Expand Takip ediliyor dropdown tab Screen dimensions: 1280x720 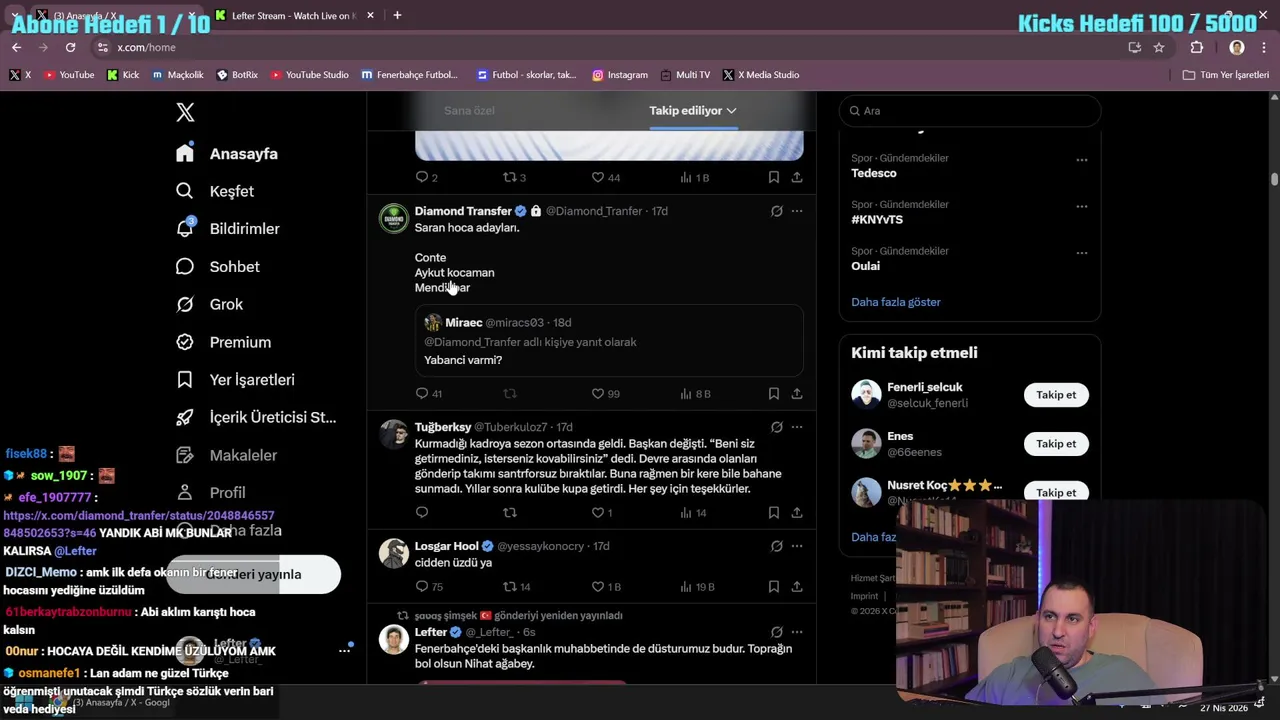tap(693, 110)
